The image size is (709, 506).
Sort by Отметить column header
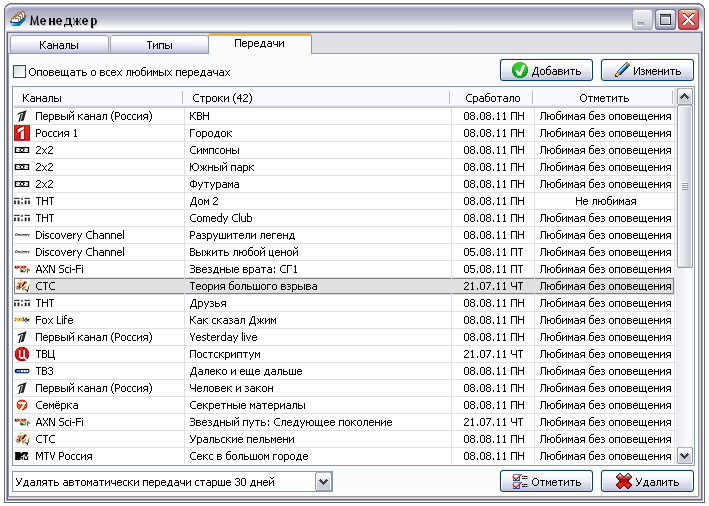click(604, 98)
